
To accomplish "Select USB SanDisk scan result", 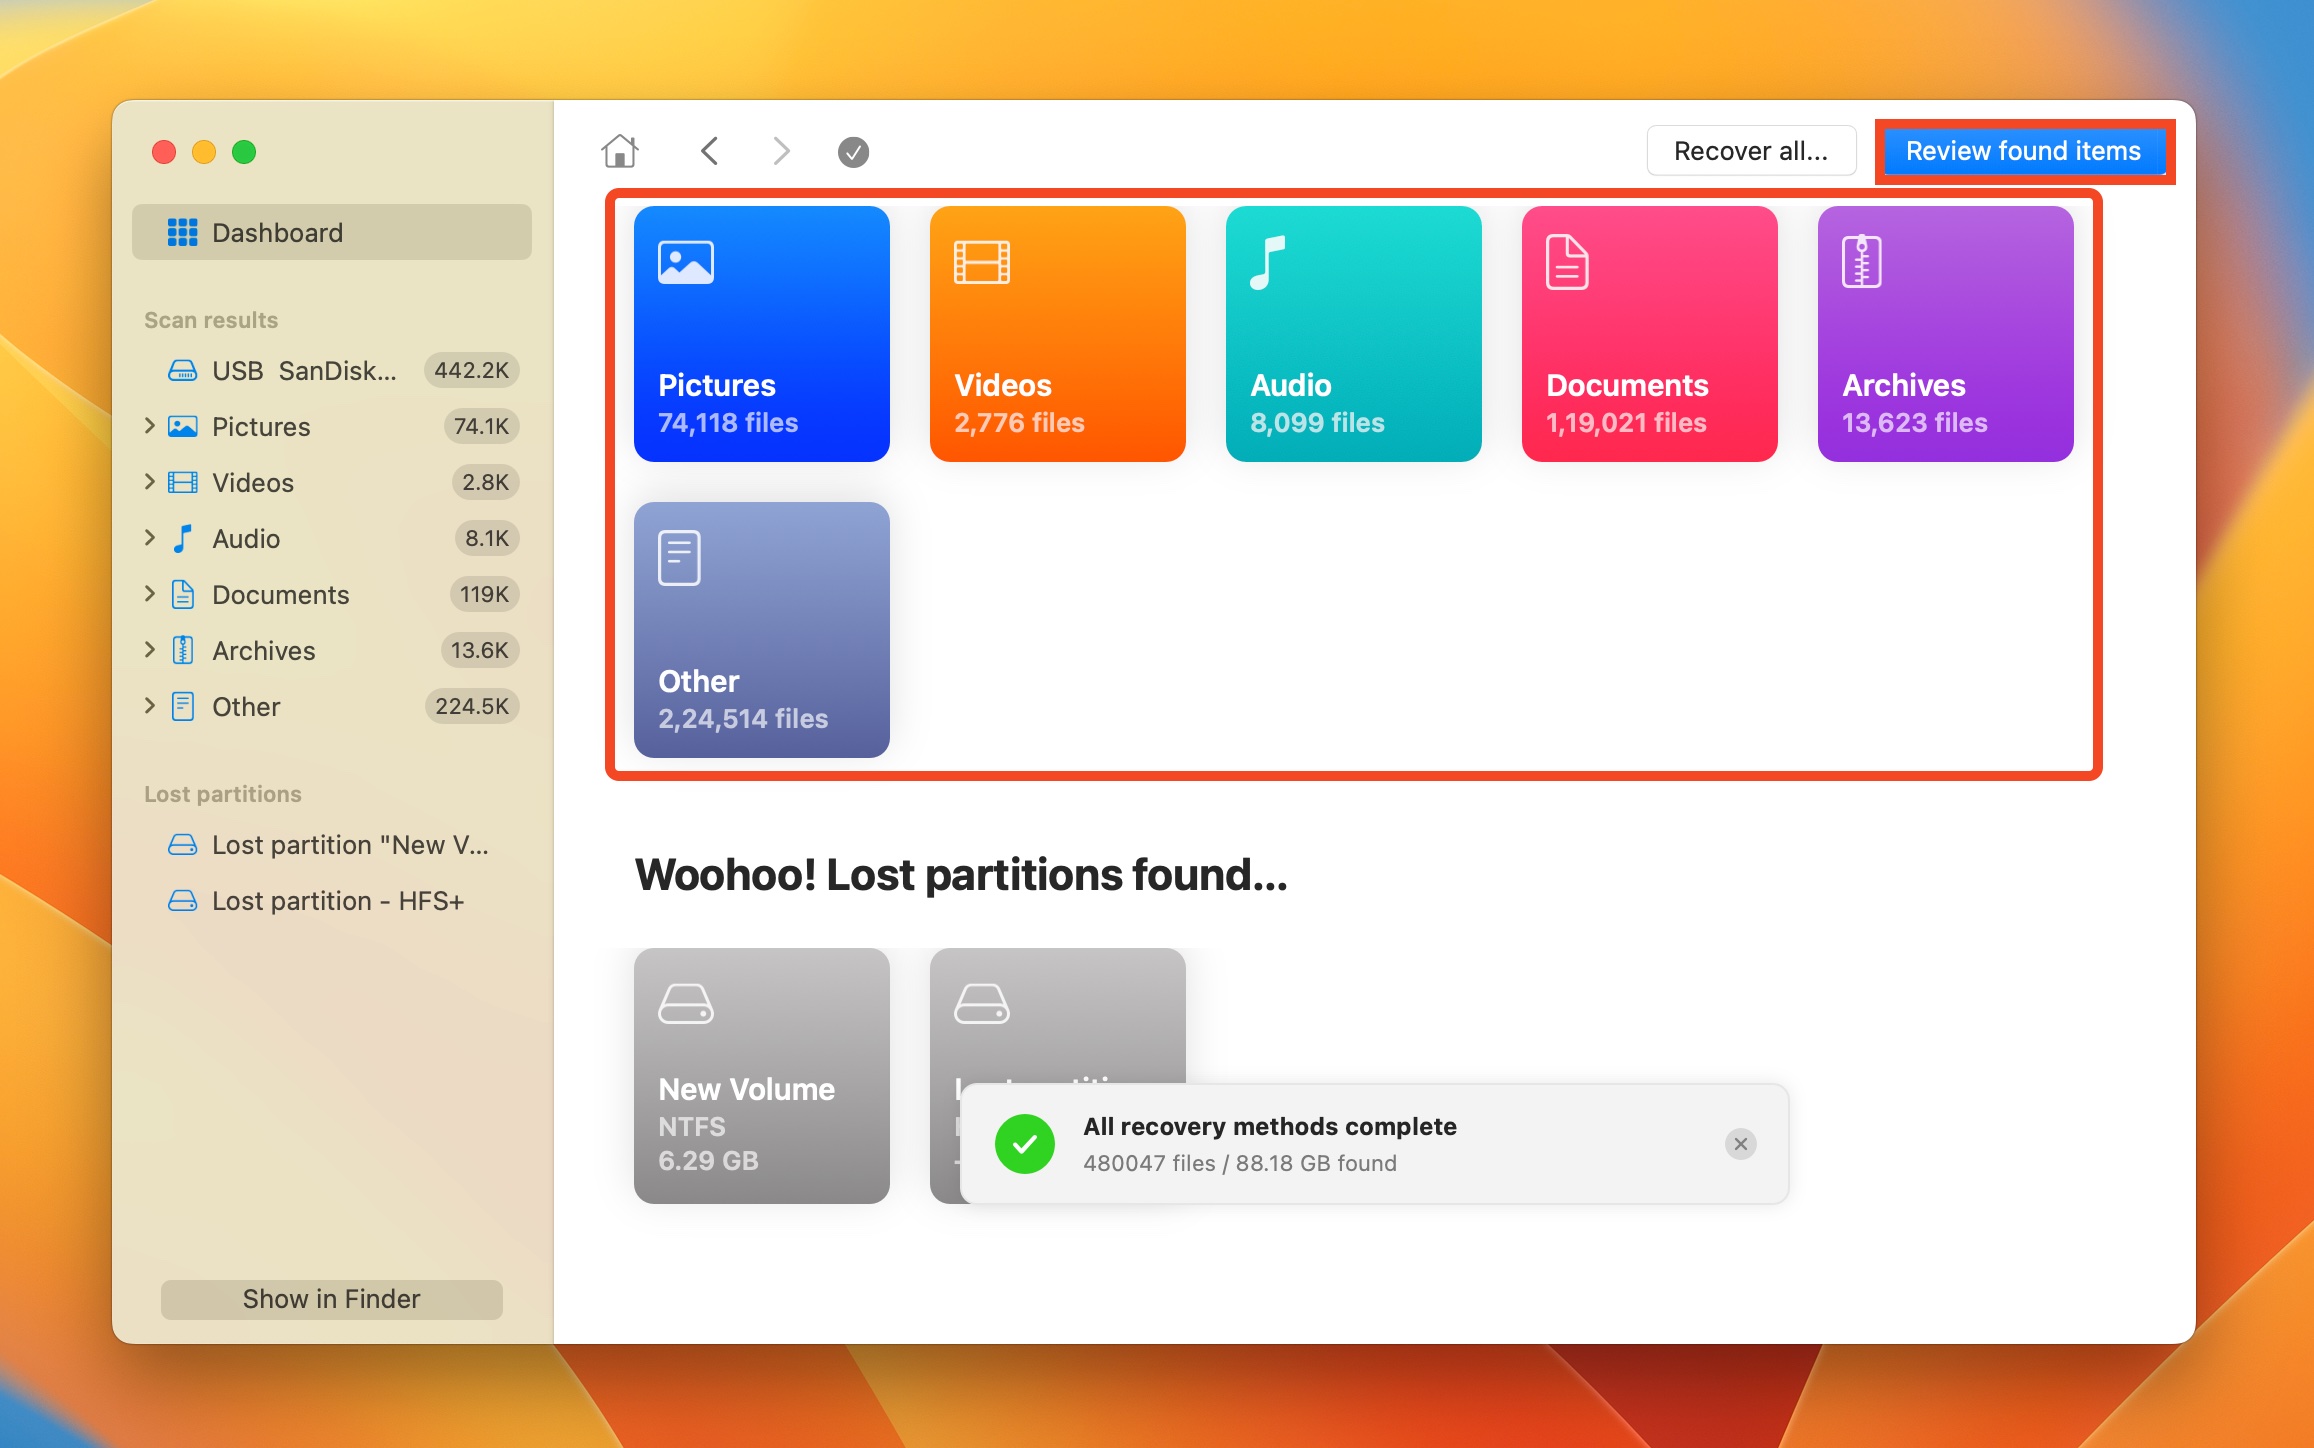I will [x=332, y=371].
